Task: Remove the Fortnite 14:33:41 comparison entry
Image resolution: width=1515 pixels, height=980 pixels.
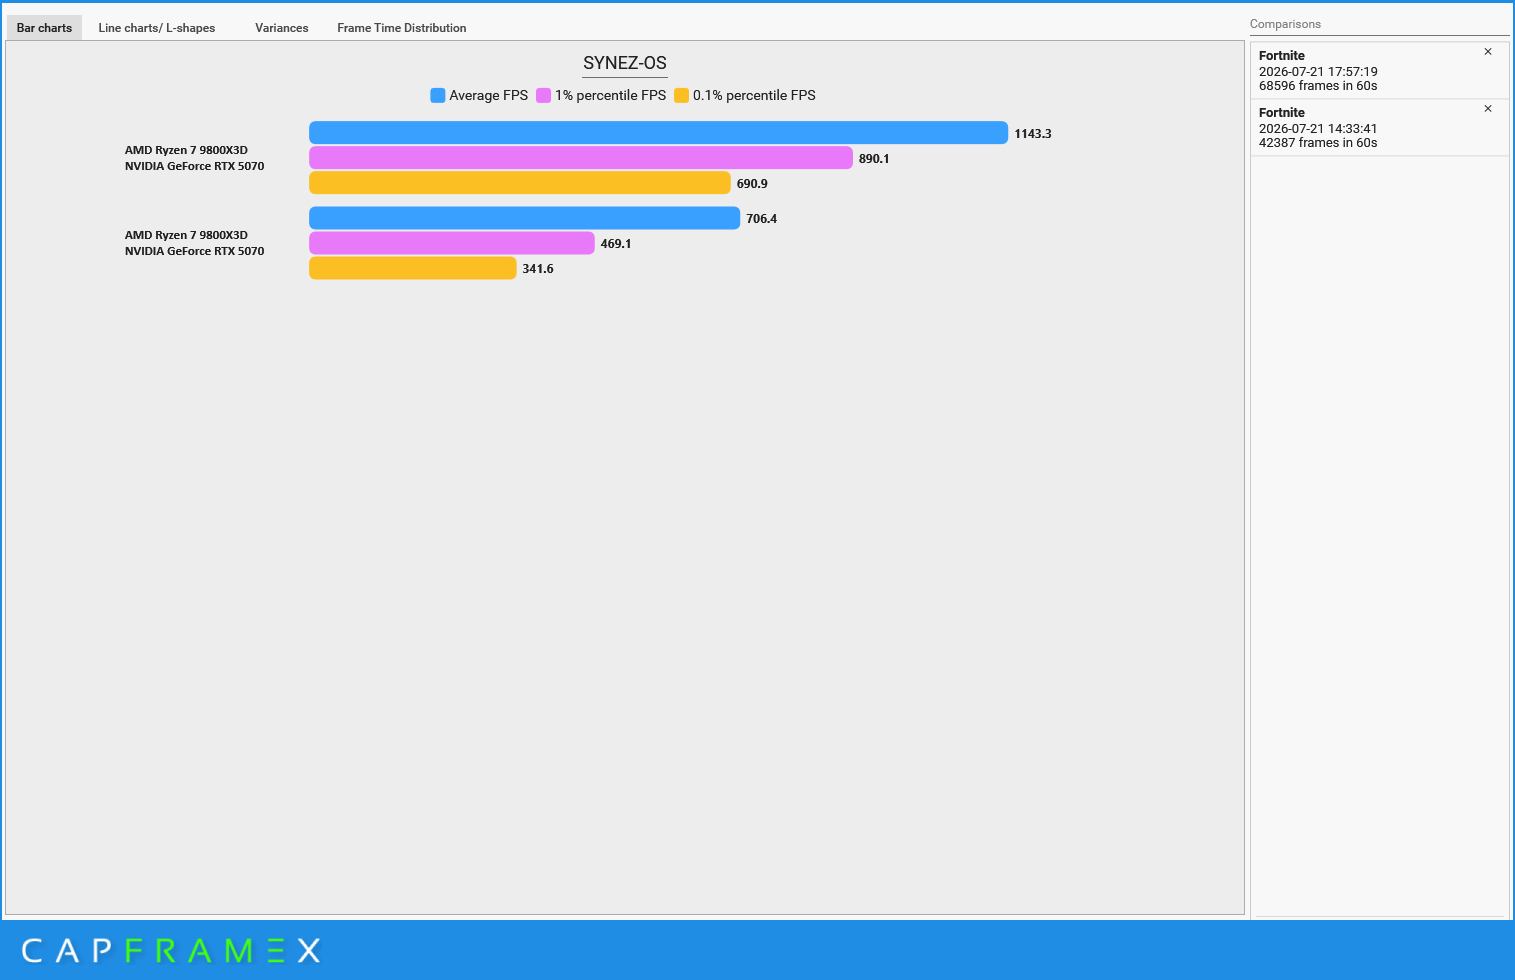Action: (x=1488, y=109)
